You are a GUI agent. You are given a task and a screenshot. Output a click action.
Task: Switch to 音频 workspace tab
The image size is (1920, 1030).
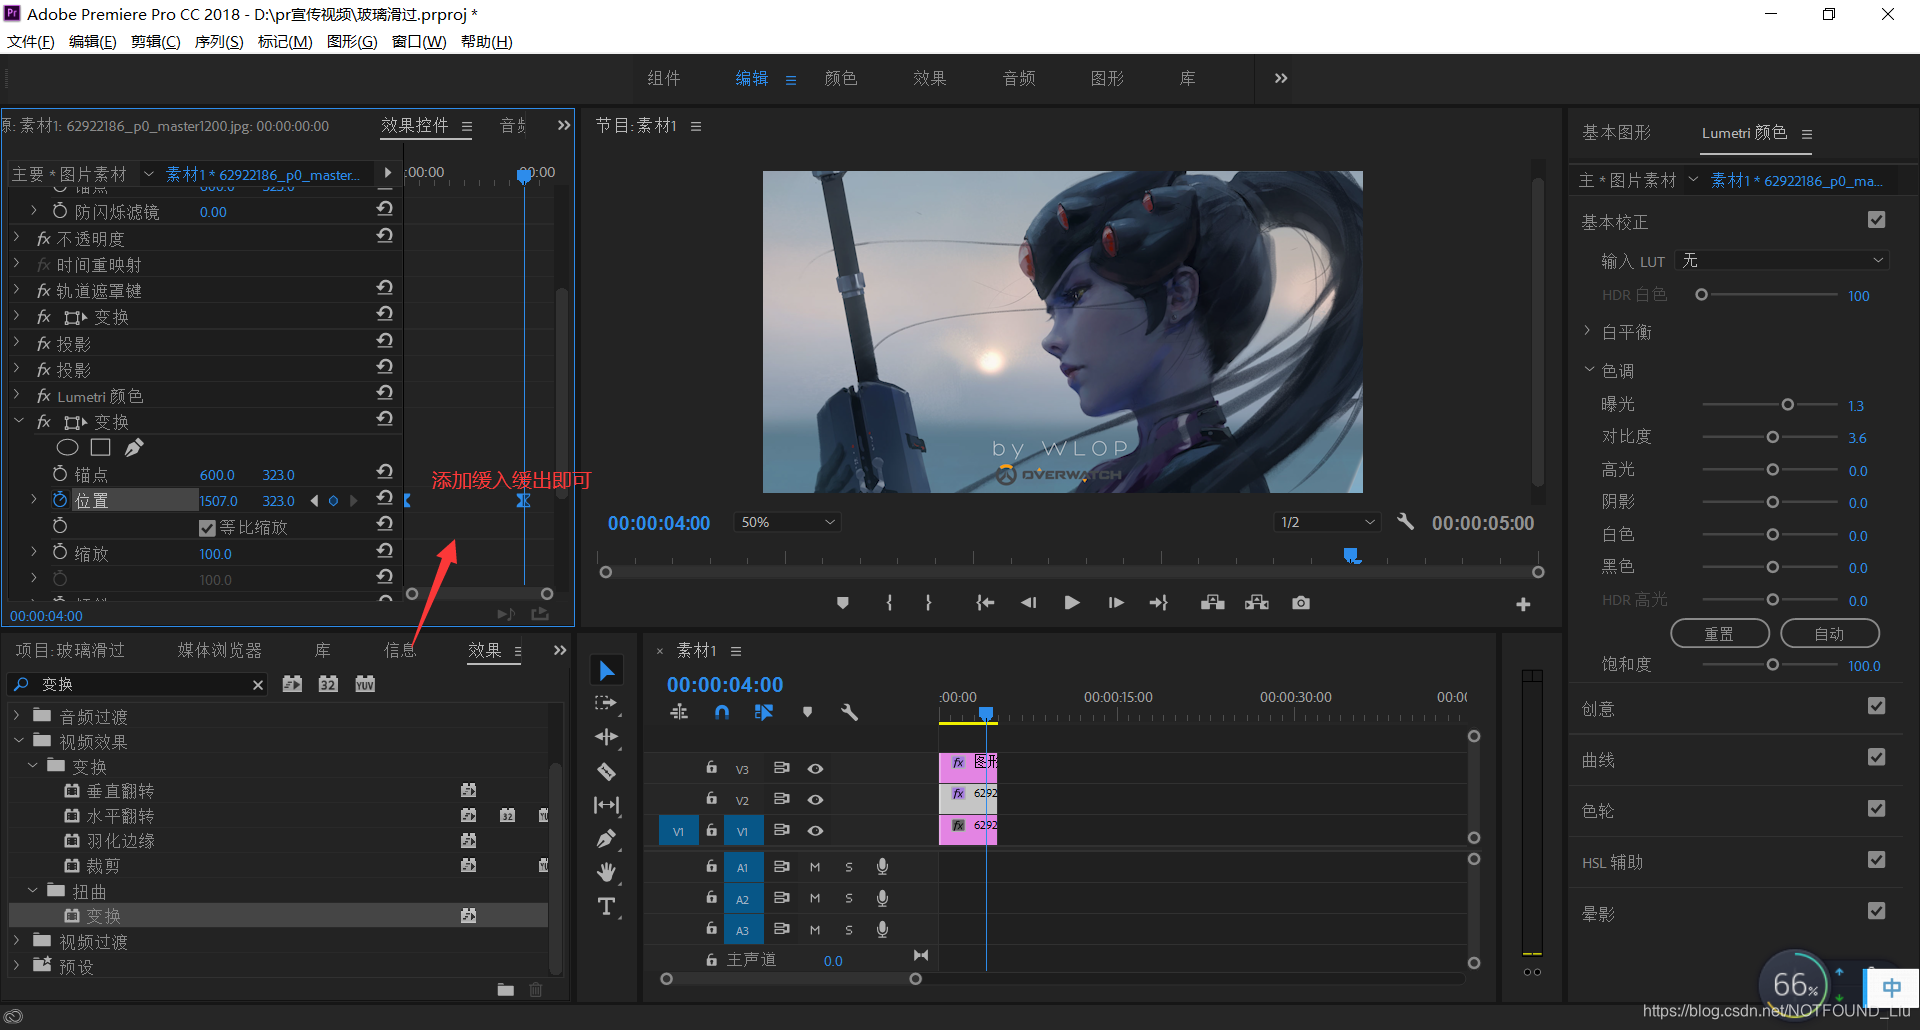pyautogui.click(x=1019, y=78)
